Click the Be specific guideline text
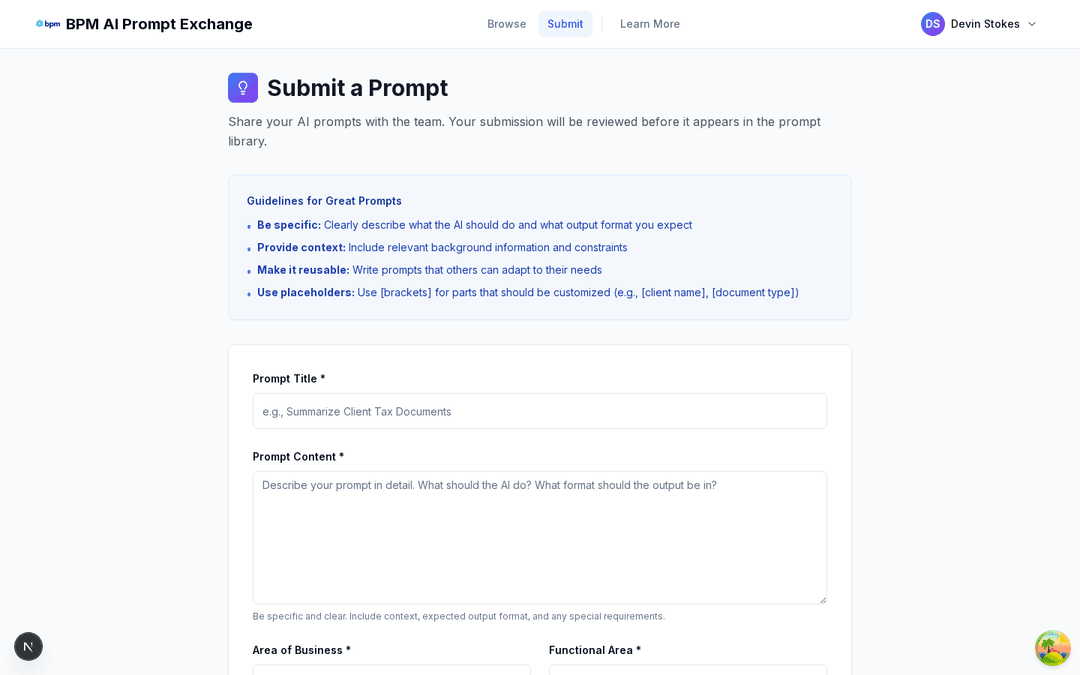 point(474,225)
